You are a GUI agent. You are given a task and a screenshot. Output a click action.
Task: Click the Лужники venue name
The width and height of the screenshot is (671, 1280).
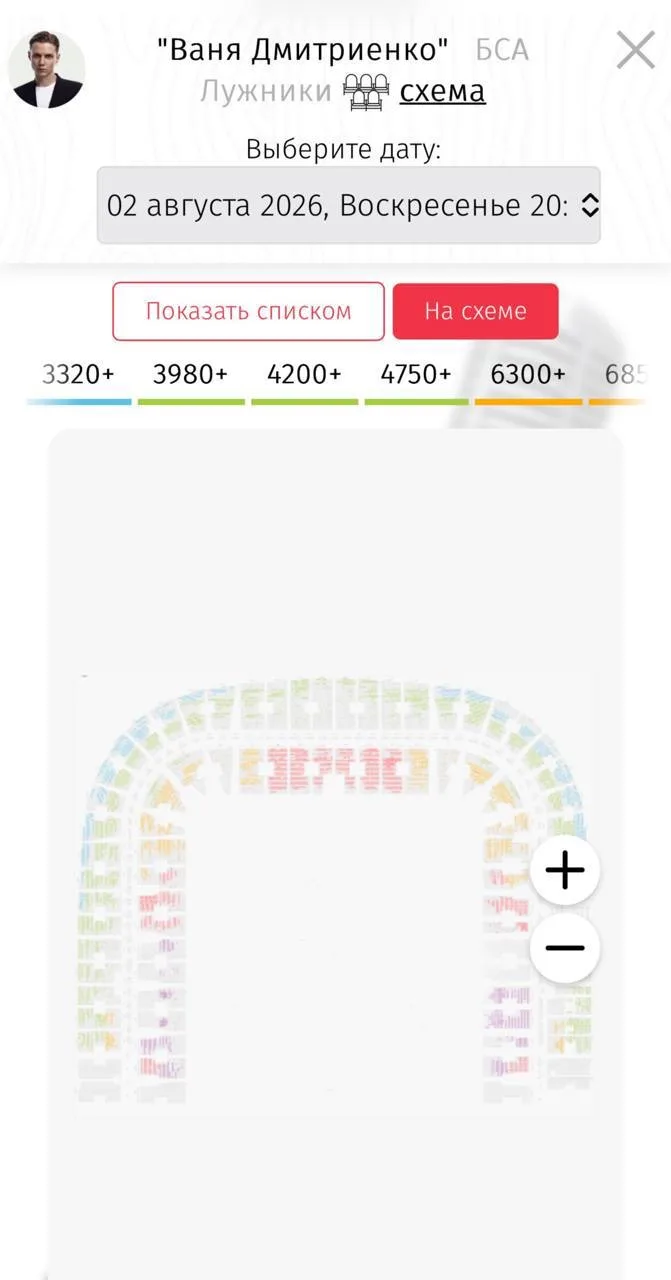pyautogui.click(x=266, y=91)
